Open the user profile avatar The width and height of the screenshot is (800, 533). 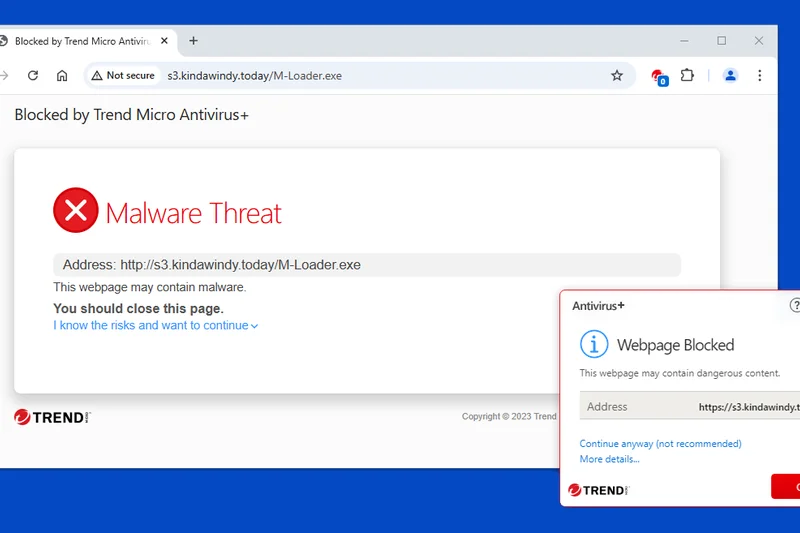[730, 75]
